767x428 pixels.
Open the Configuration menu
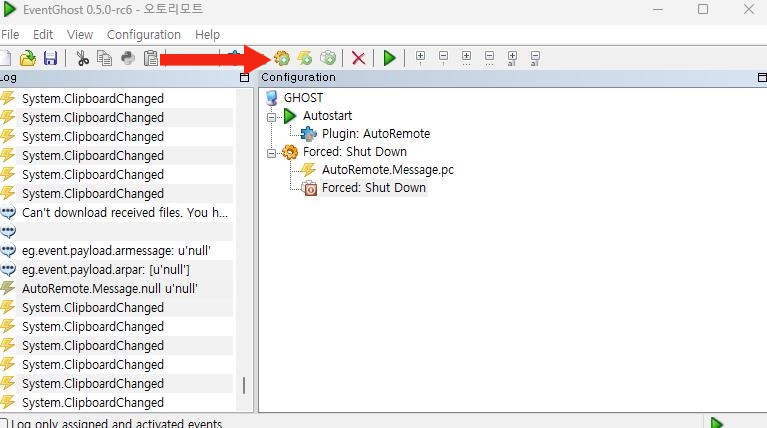tap(143, 34)
